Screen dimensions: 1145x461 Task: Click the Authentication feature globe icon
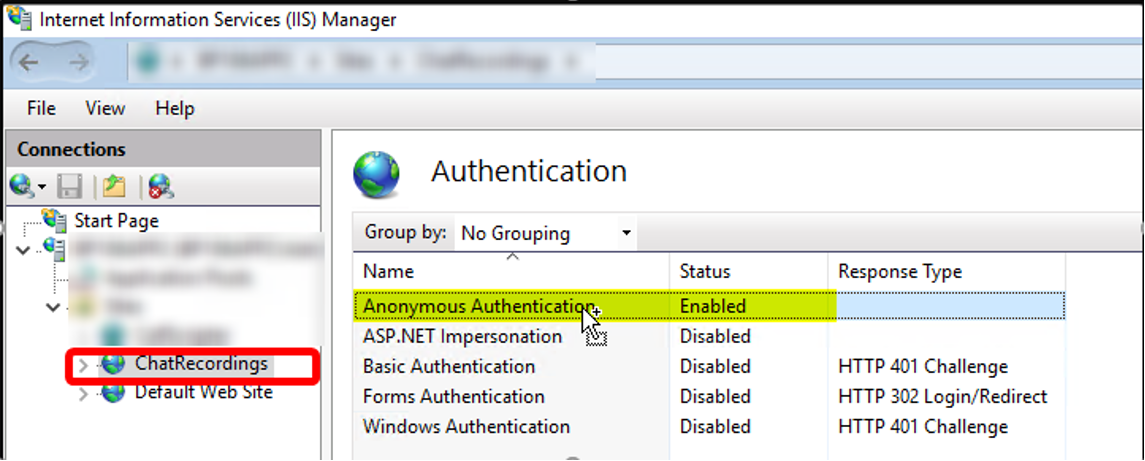tap(376, 175)
